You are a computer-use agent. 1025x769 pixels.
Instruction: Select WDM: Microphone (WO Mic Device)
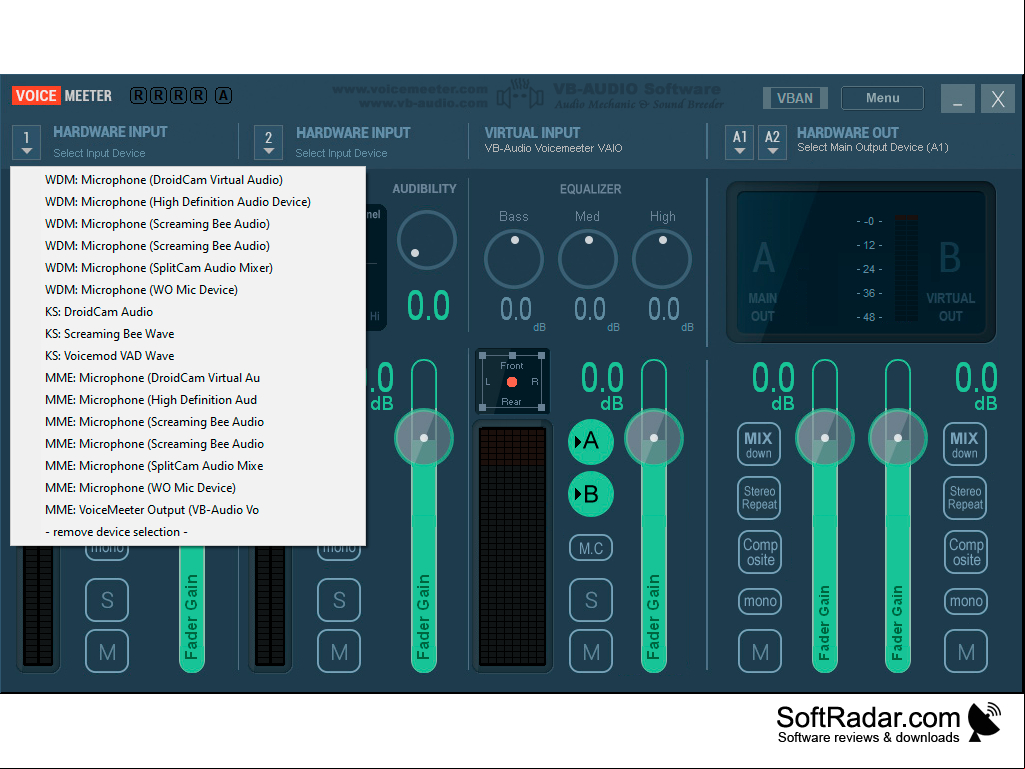pyautogui.click(x=188, y=290)
